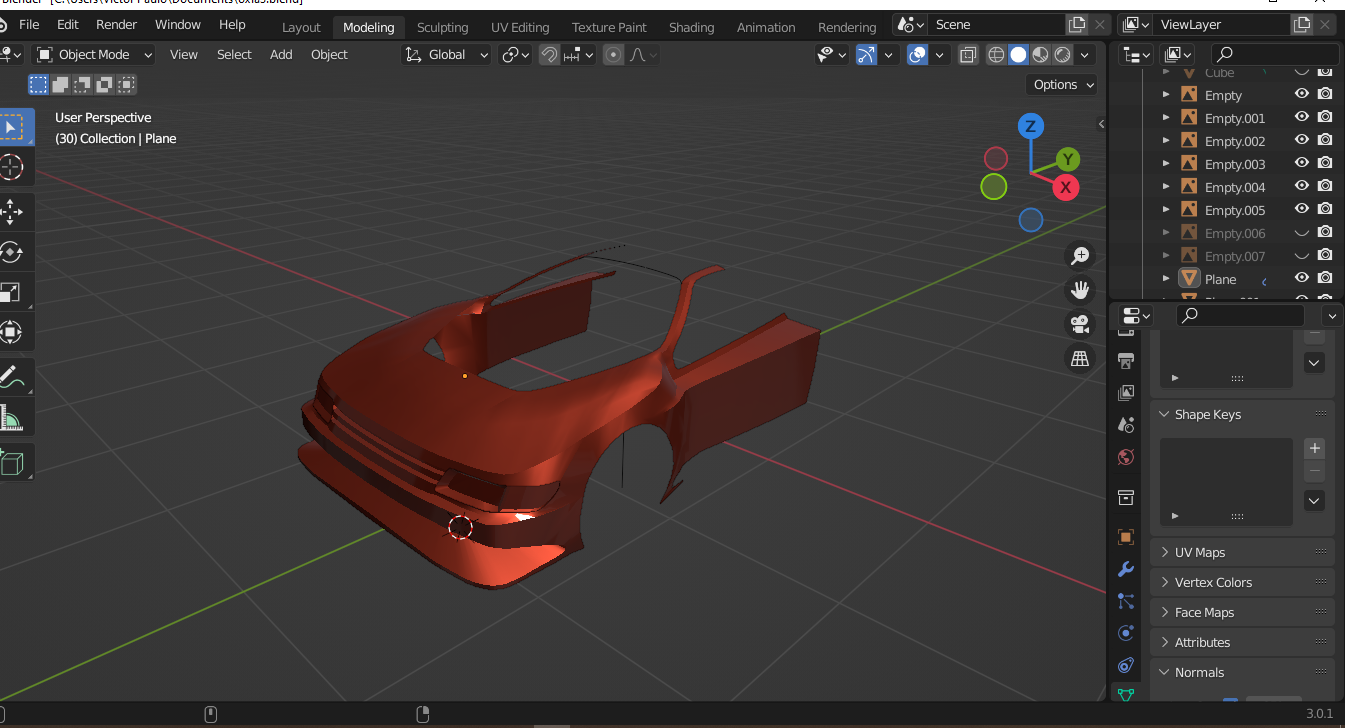The height and width of the screenshot is (728, 1345).
Task: Select solid viewport shading mode
Action: pyautogui.click(x=1018, y=55)
